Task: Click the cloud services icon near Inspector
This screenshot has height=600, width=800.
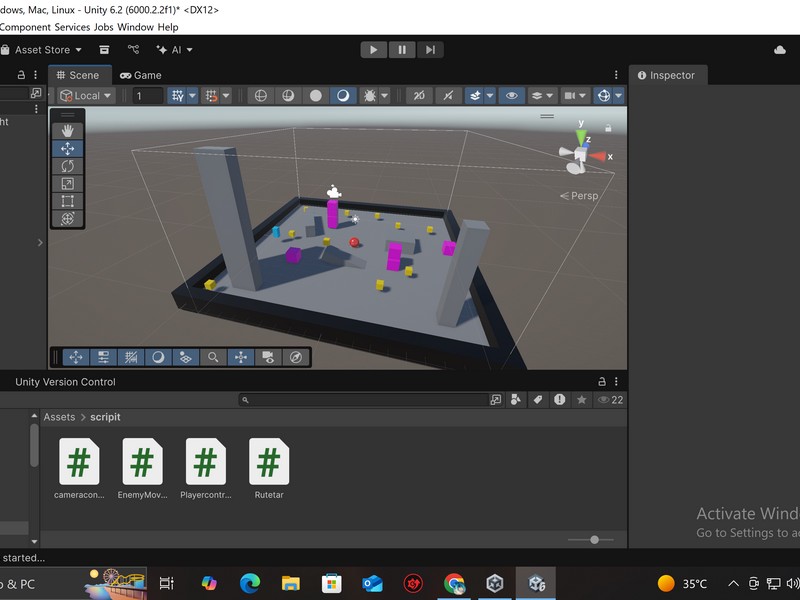Action: (x=780, y=48)
